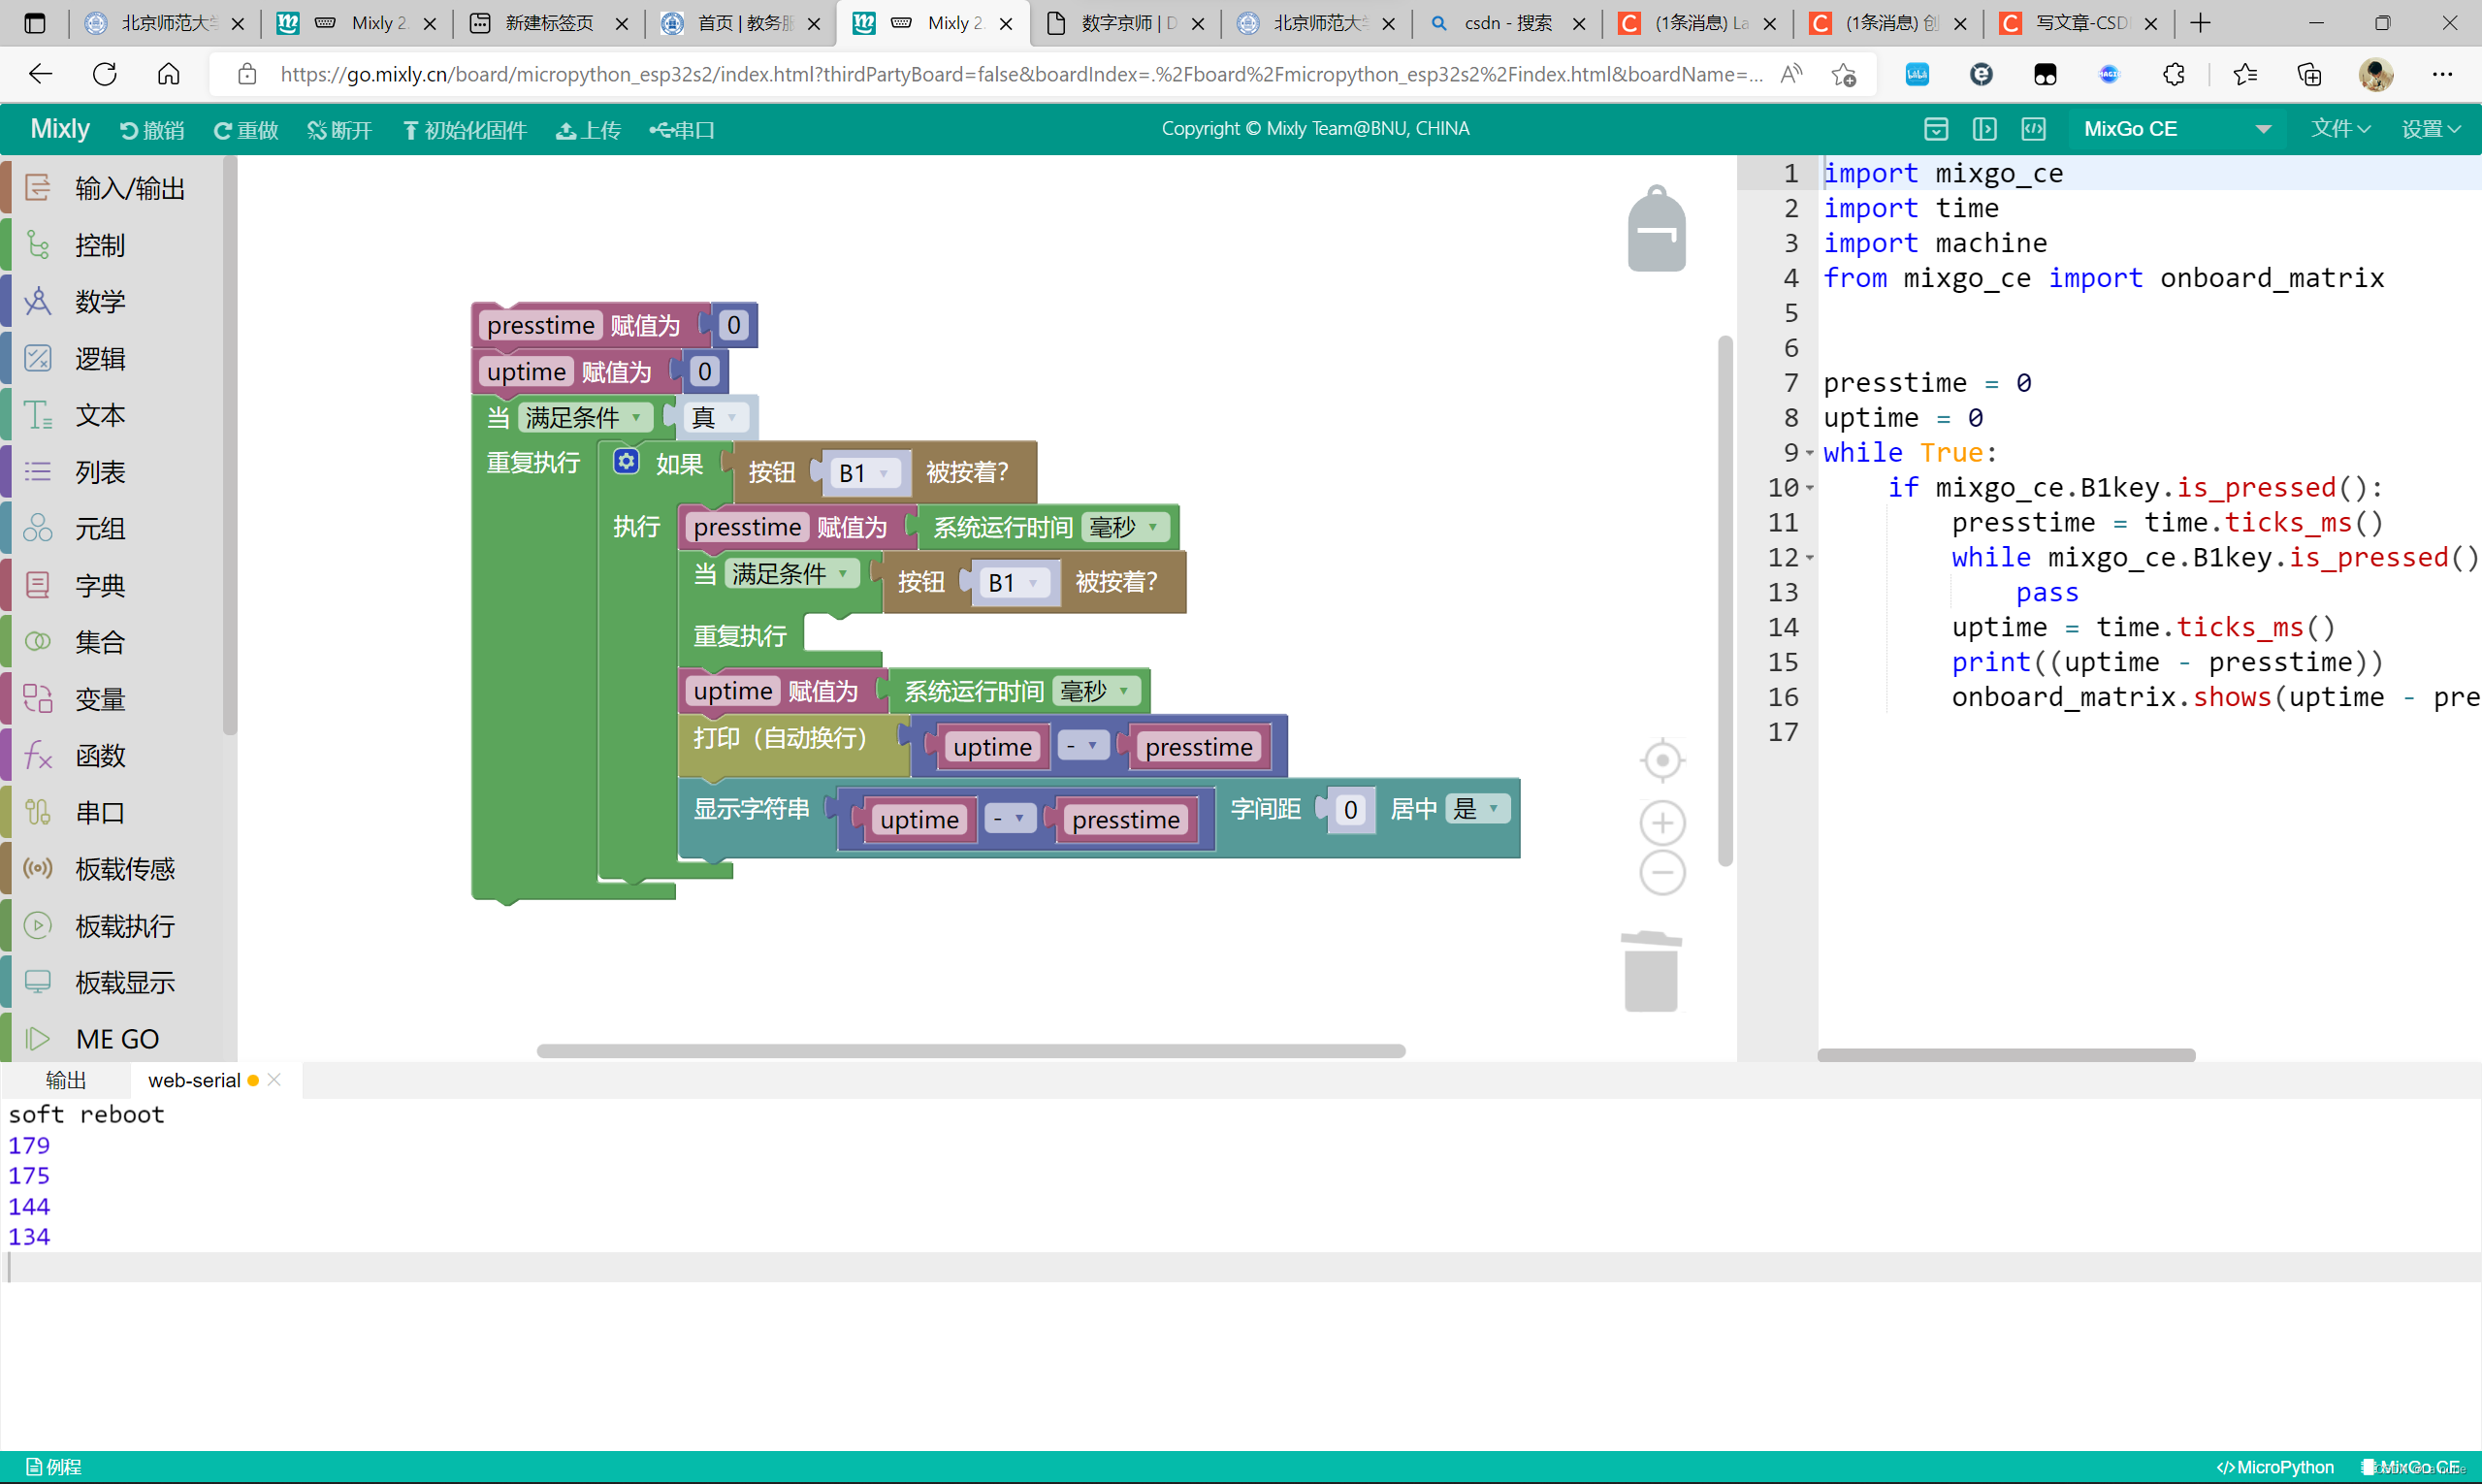Click the gear icon on the 如果 block
Screen dimensions: 2482x1484
[x=626, y=462]
